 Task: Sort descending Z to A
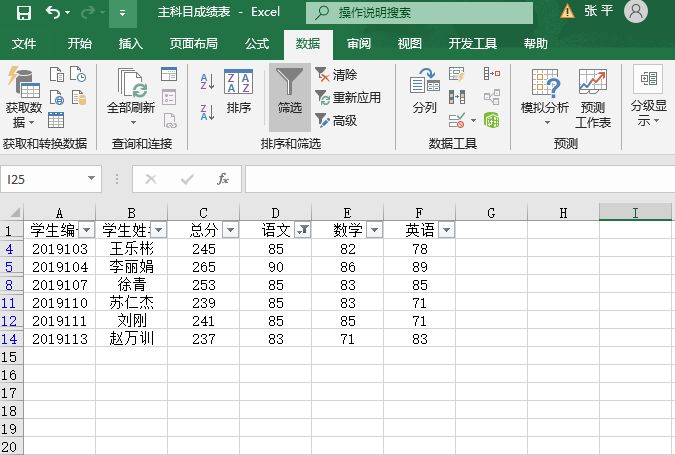pyautogui.click(x=207, y=112)
